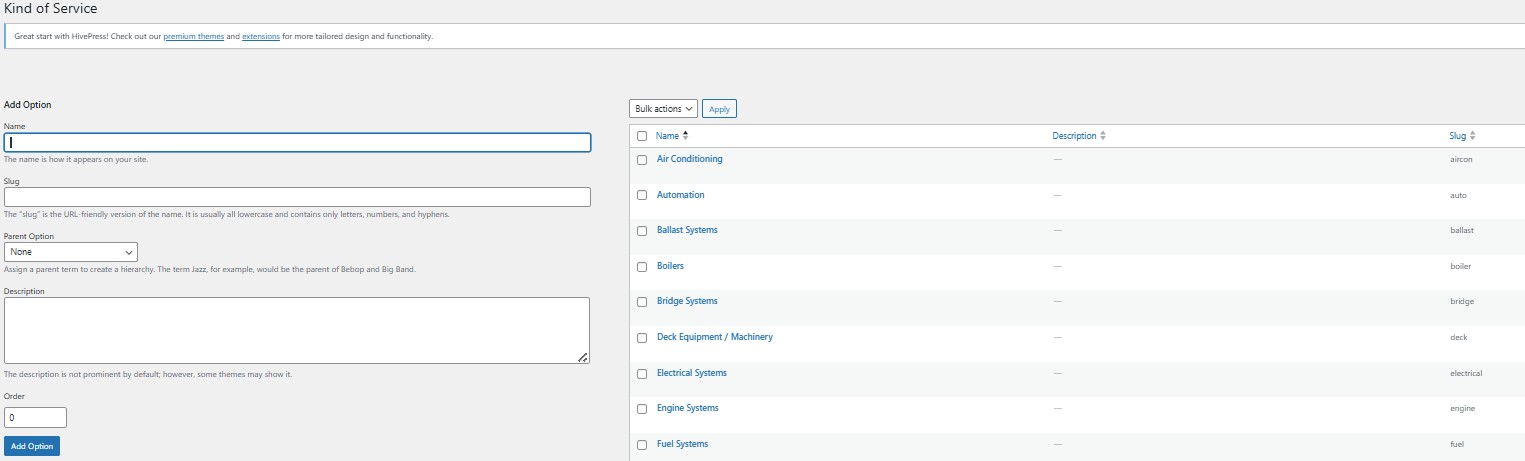Select the Order number field

tap(35, 418)
